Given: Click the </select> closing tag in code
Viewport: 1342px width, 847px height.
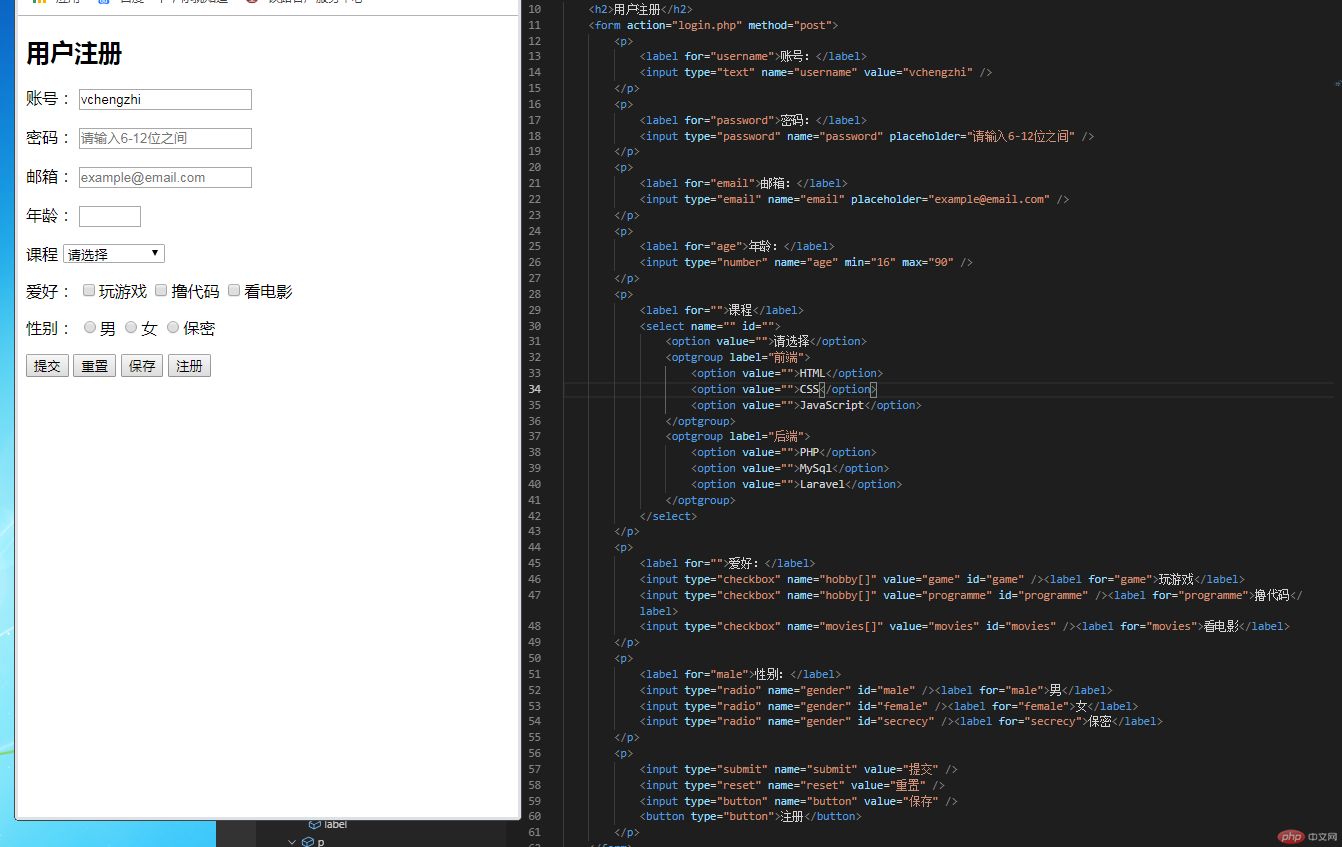Looking at the screenshot, I should click(669, 516).
